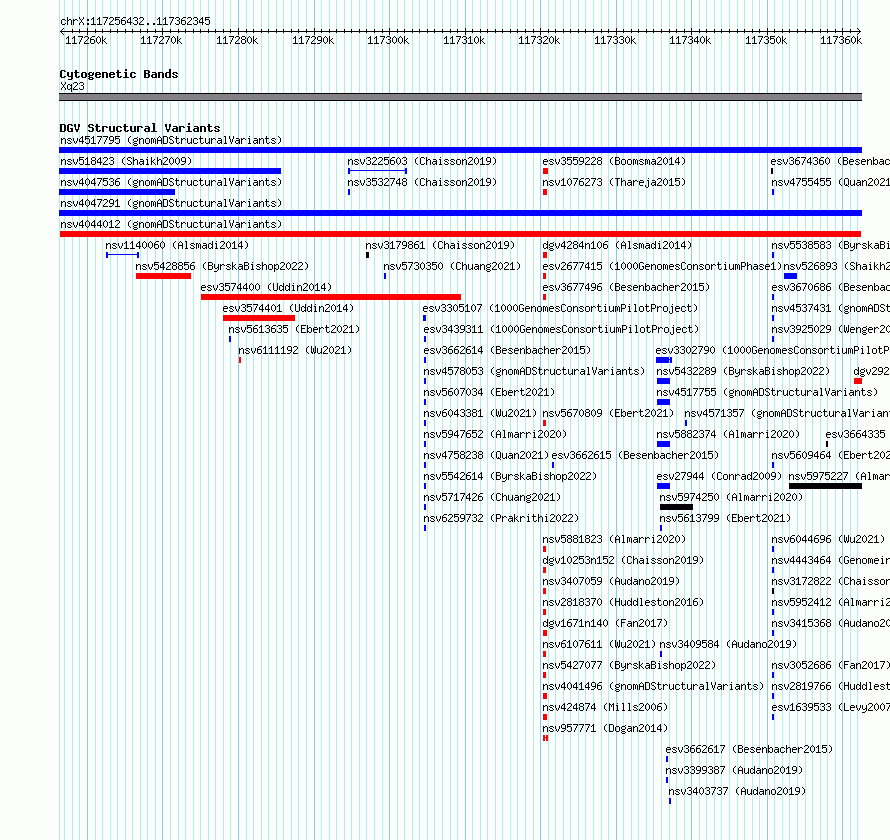
Task: Open nsv5613799 (Ebert2021) variant
Action: [725, 518]
